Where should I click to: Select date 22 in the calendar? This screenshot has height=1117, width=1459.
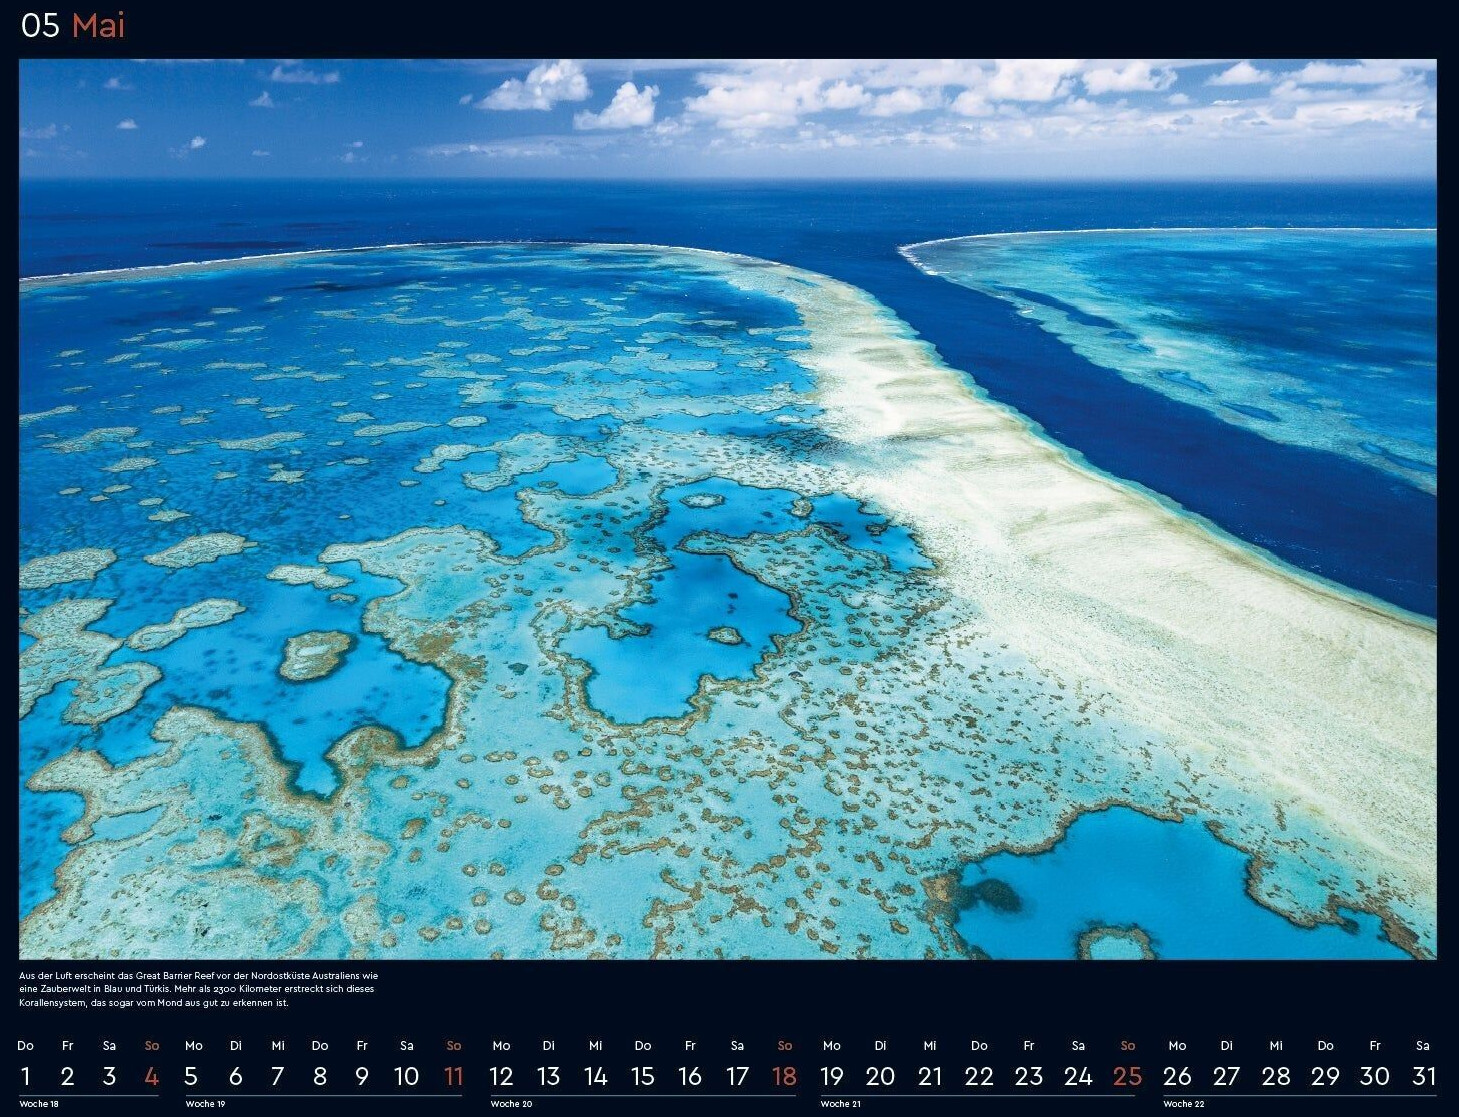click(x=979, y=1076)
